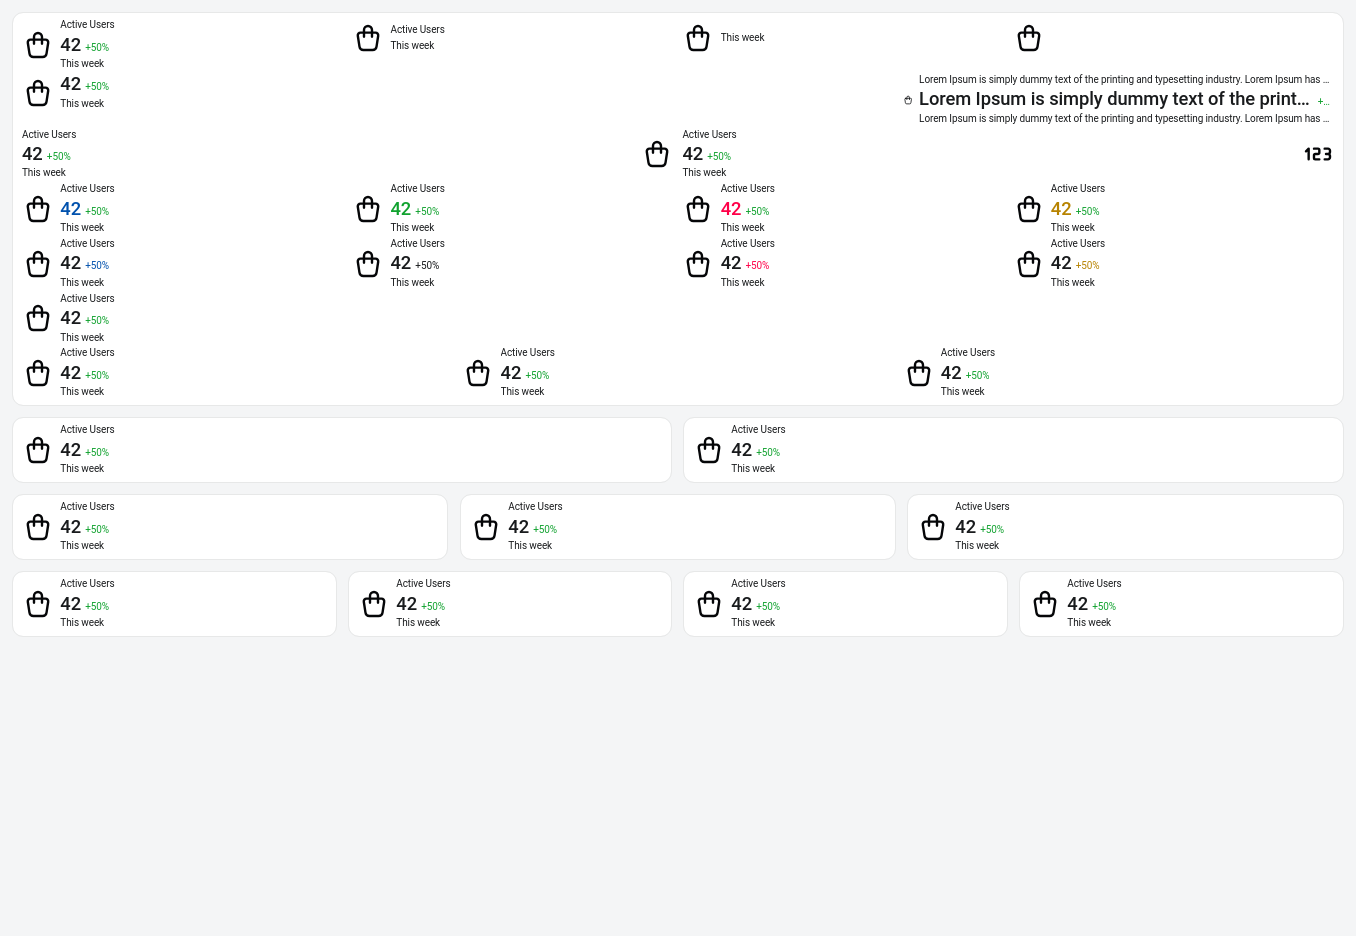
Task: Click the yellow +50% trend text
Action: 1087,266
